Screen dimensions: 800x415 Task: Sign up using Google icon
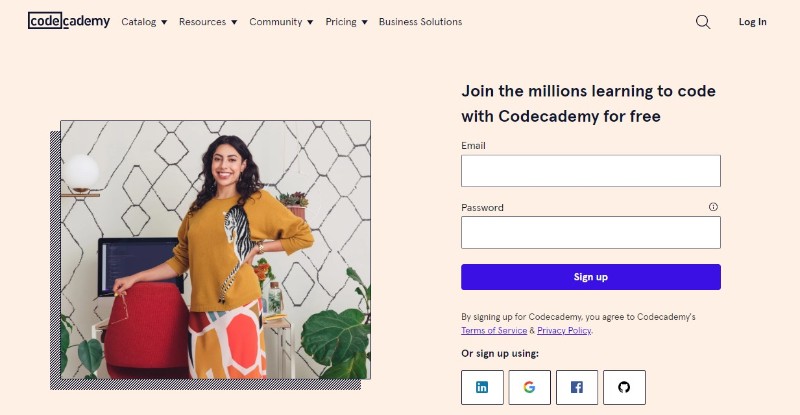click(530, 387)
